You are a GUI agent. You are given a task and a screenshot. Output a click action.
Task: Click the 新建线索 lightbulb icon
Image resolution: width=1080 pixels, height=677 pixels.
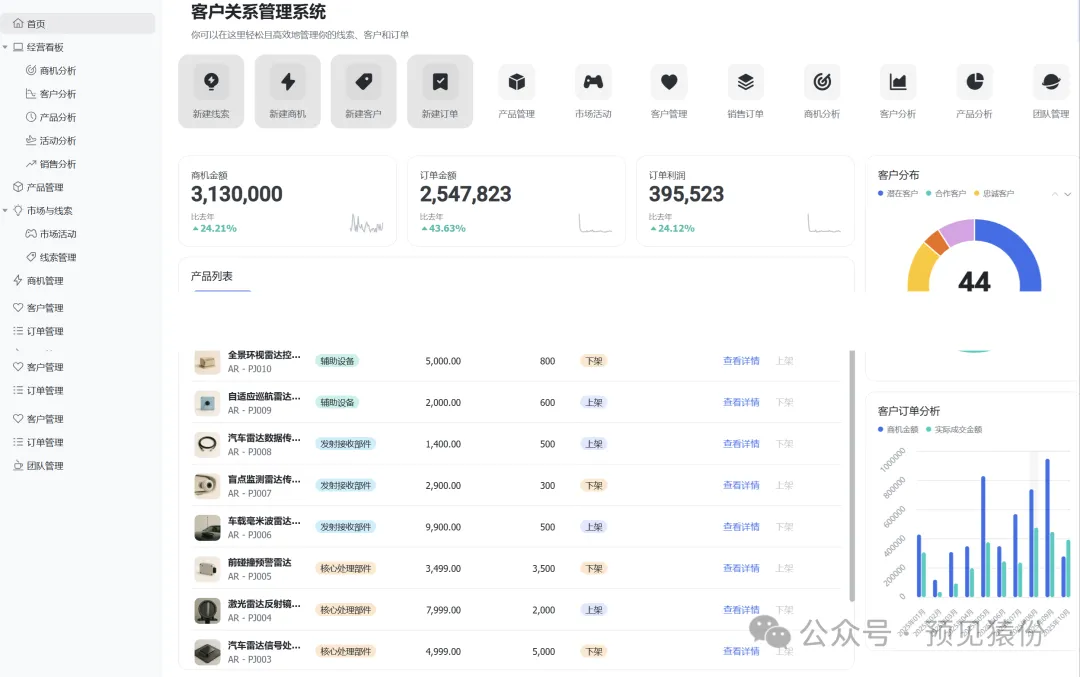(x=211, y=82)
